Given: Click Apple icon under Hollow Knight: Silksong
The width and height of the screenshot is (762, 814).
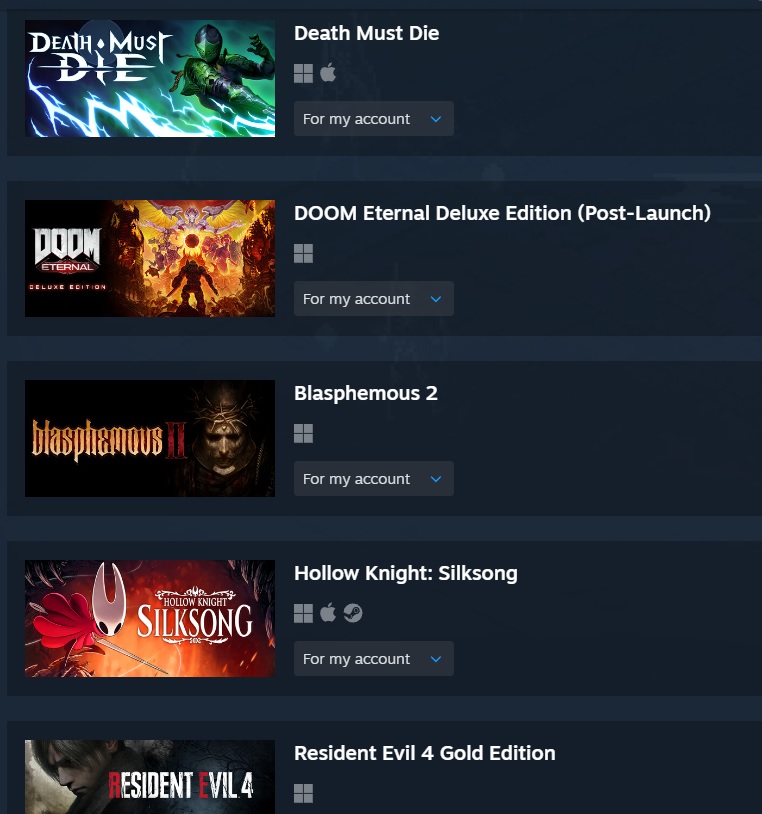Looking at the screenshot, I should [x=328, y=613].
